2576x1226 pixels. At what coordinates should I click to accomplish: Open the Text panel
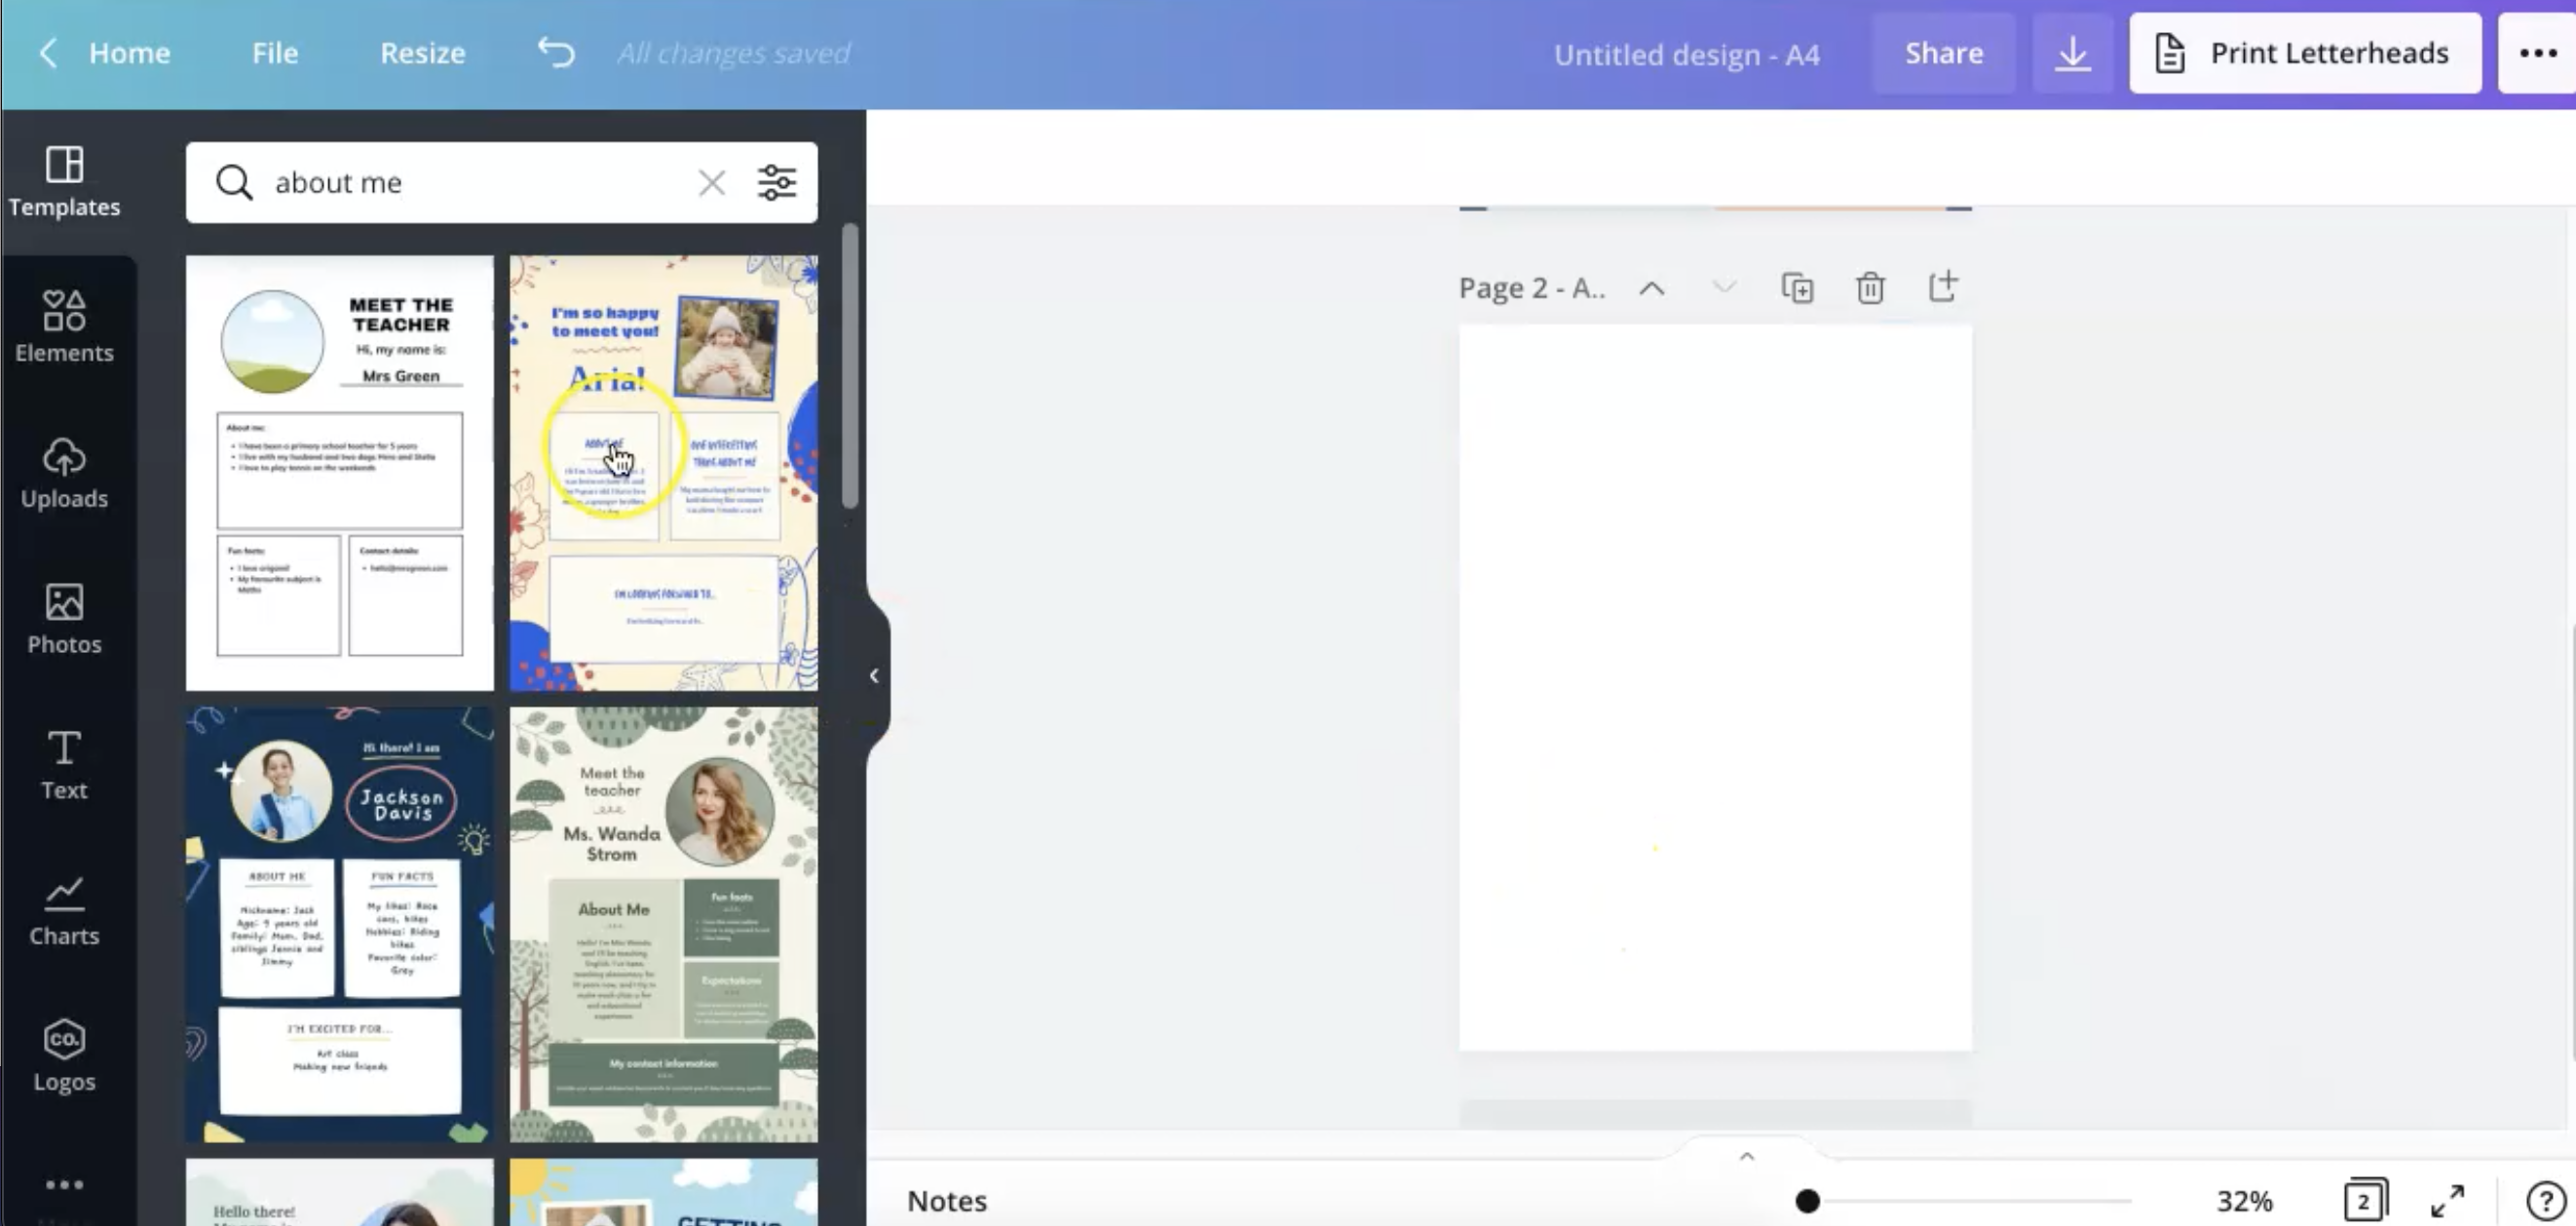[x=65, y=765]
